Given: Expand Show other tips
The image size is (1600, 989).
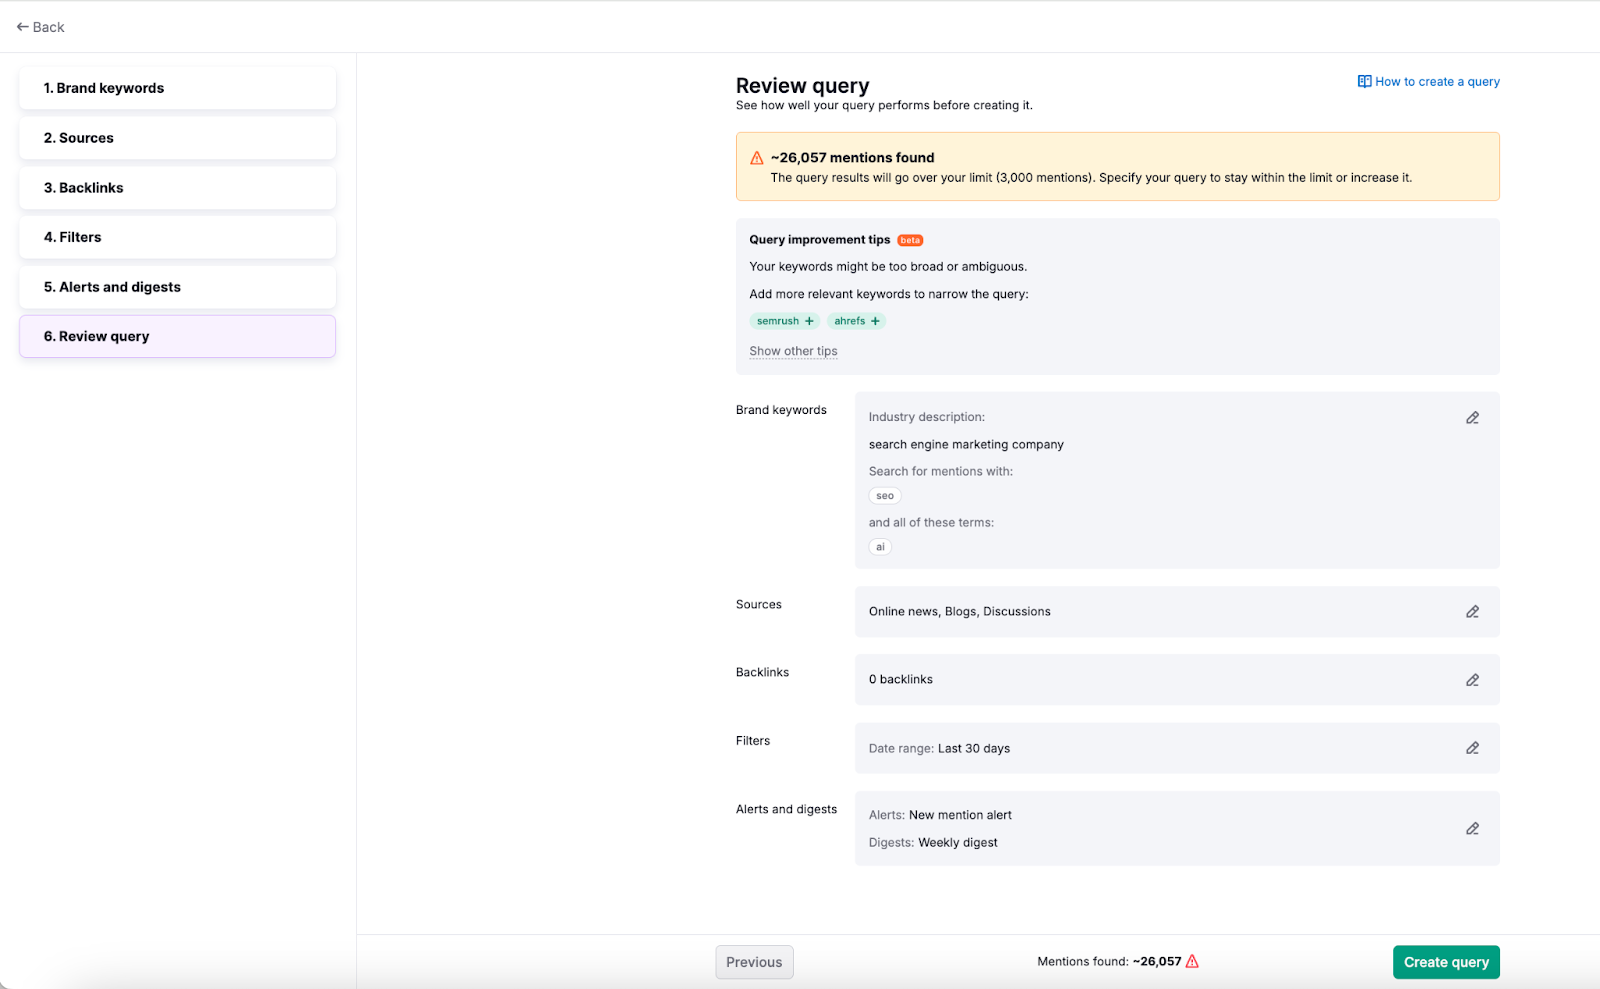Looking at the screenshot, I should point(792,351).
